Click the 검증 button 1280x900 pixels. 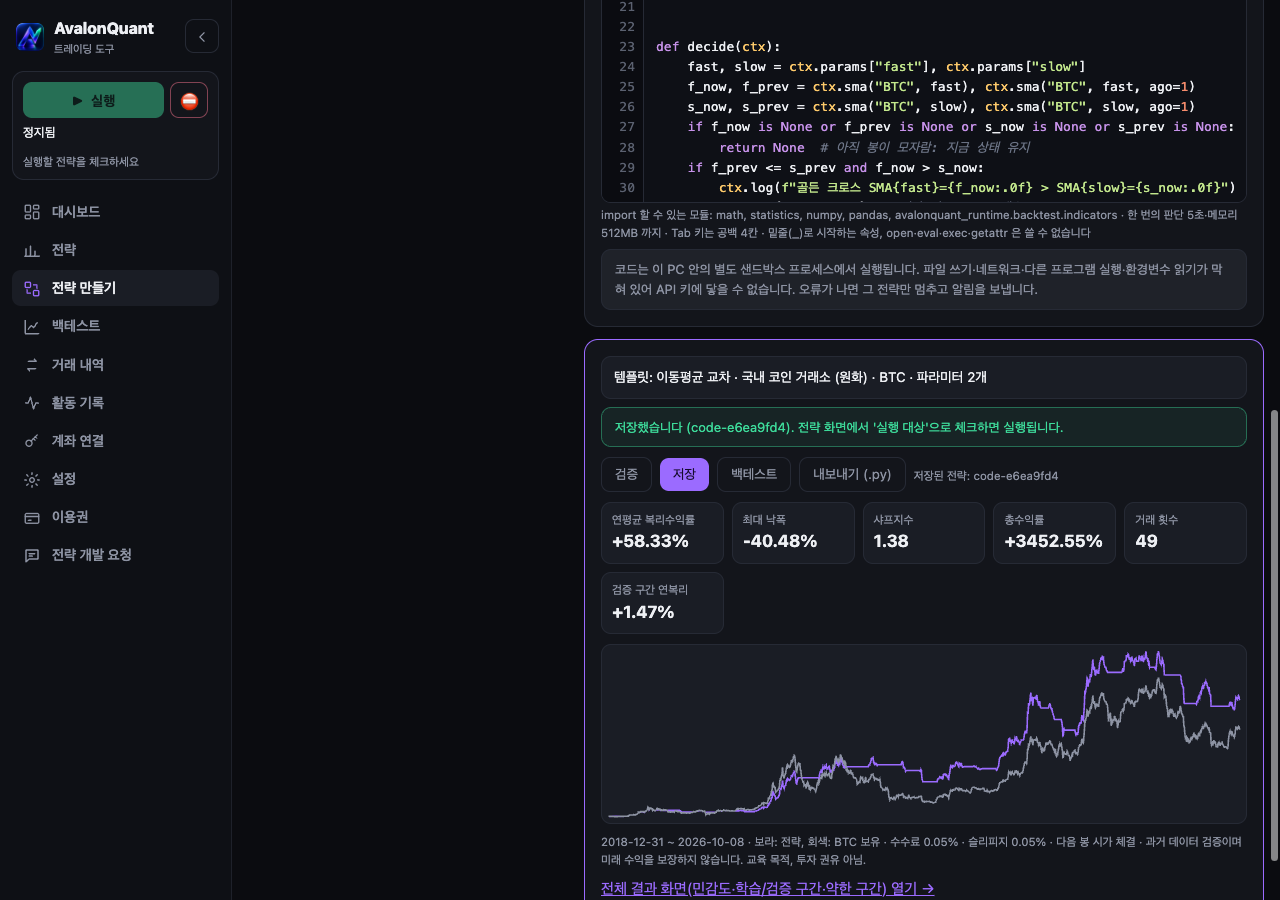[x=626, y=474]
